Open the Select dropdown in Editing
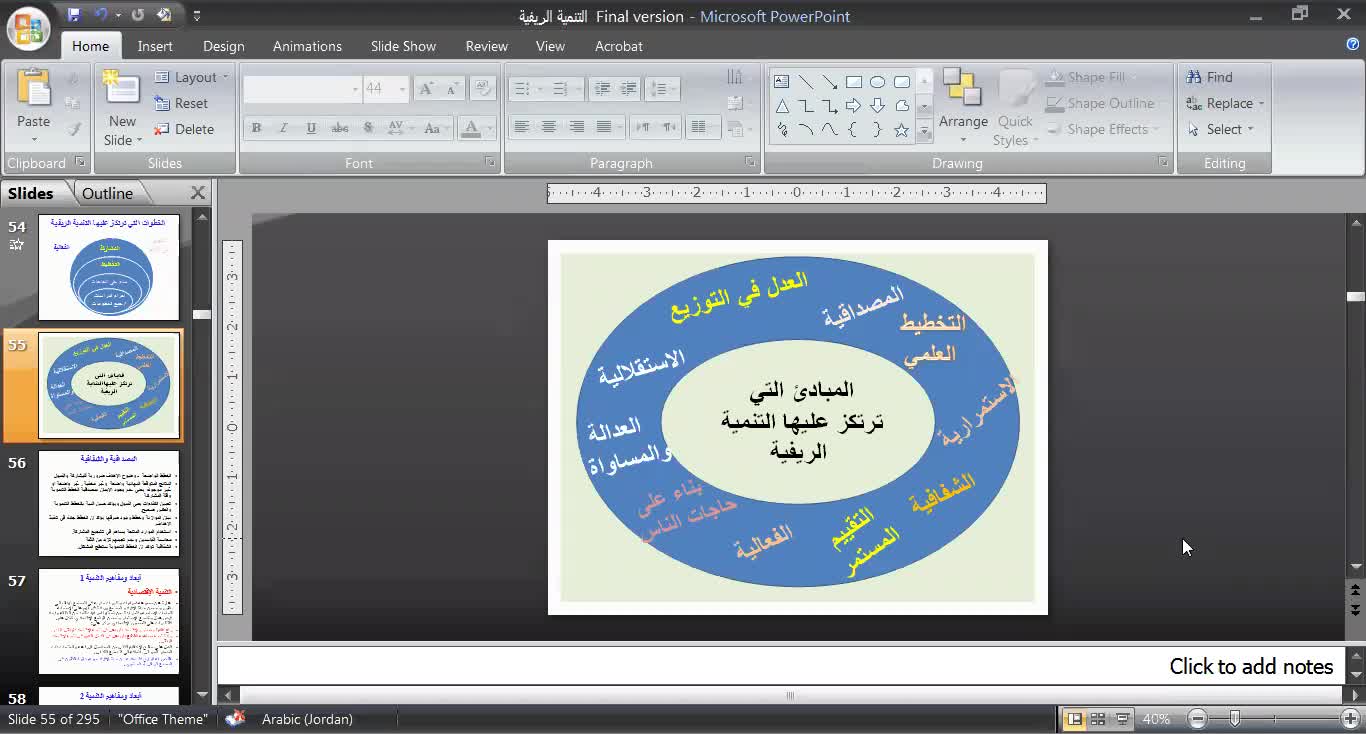This screenshot has height=734, width=1366. click(x=1221, y=129)
